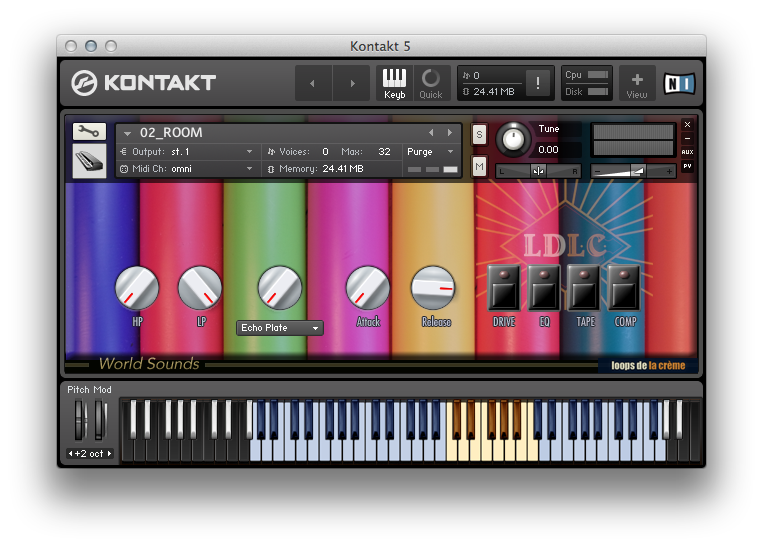Viewport: 763px width, 547px height.
Task: Adjust the Tune knob
Action: 513,140
